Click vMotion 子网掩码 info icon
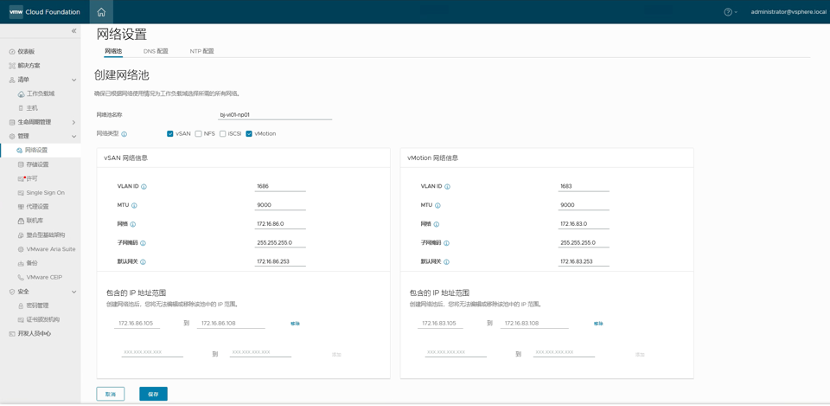The width and height of the screenshot is (830, 406). coord(447,243)
